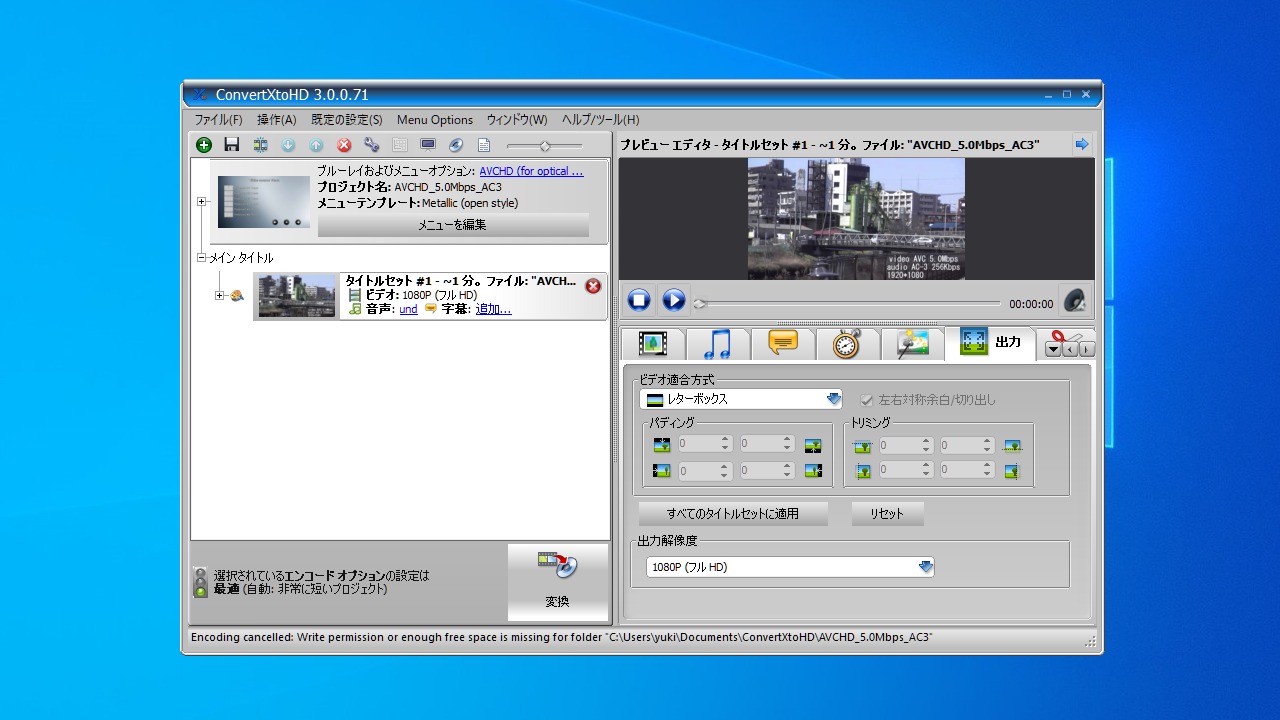Click the film icon beside ビデオ: 1080P
1280x720 pixels.
(x=355, y=295)
